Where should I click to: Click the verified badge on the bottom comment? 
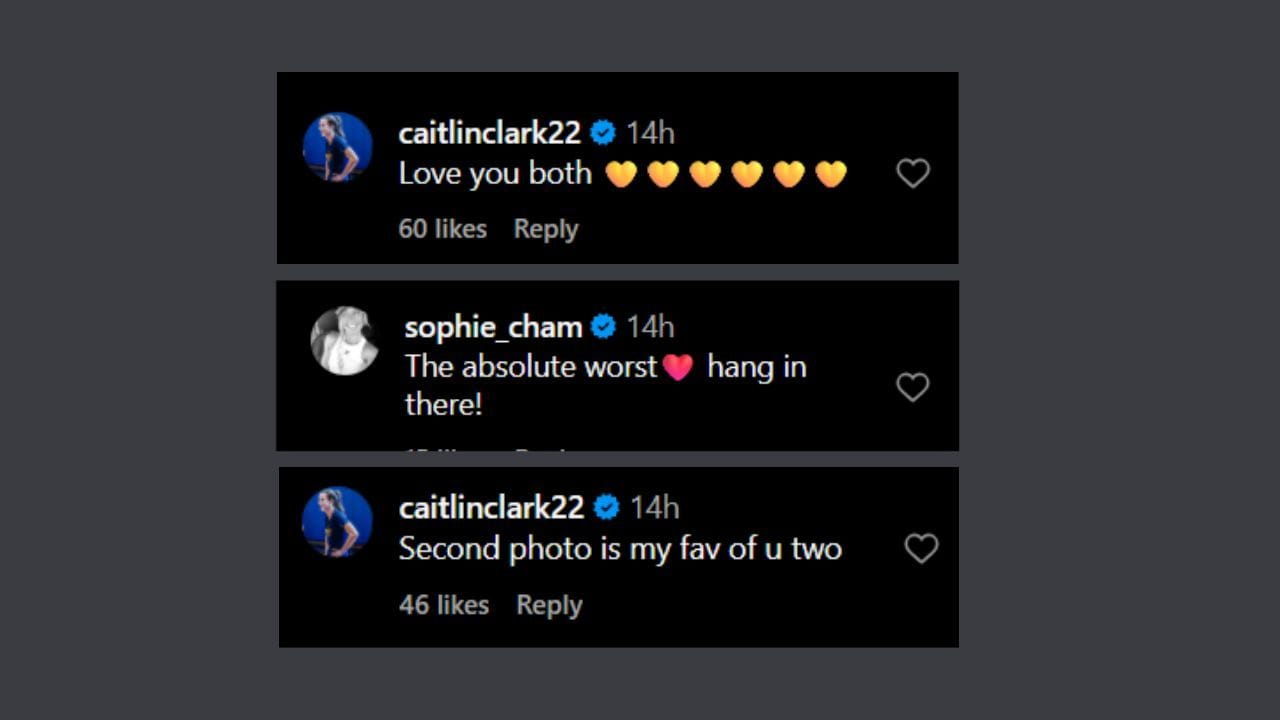click(x=607, y=507)
